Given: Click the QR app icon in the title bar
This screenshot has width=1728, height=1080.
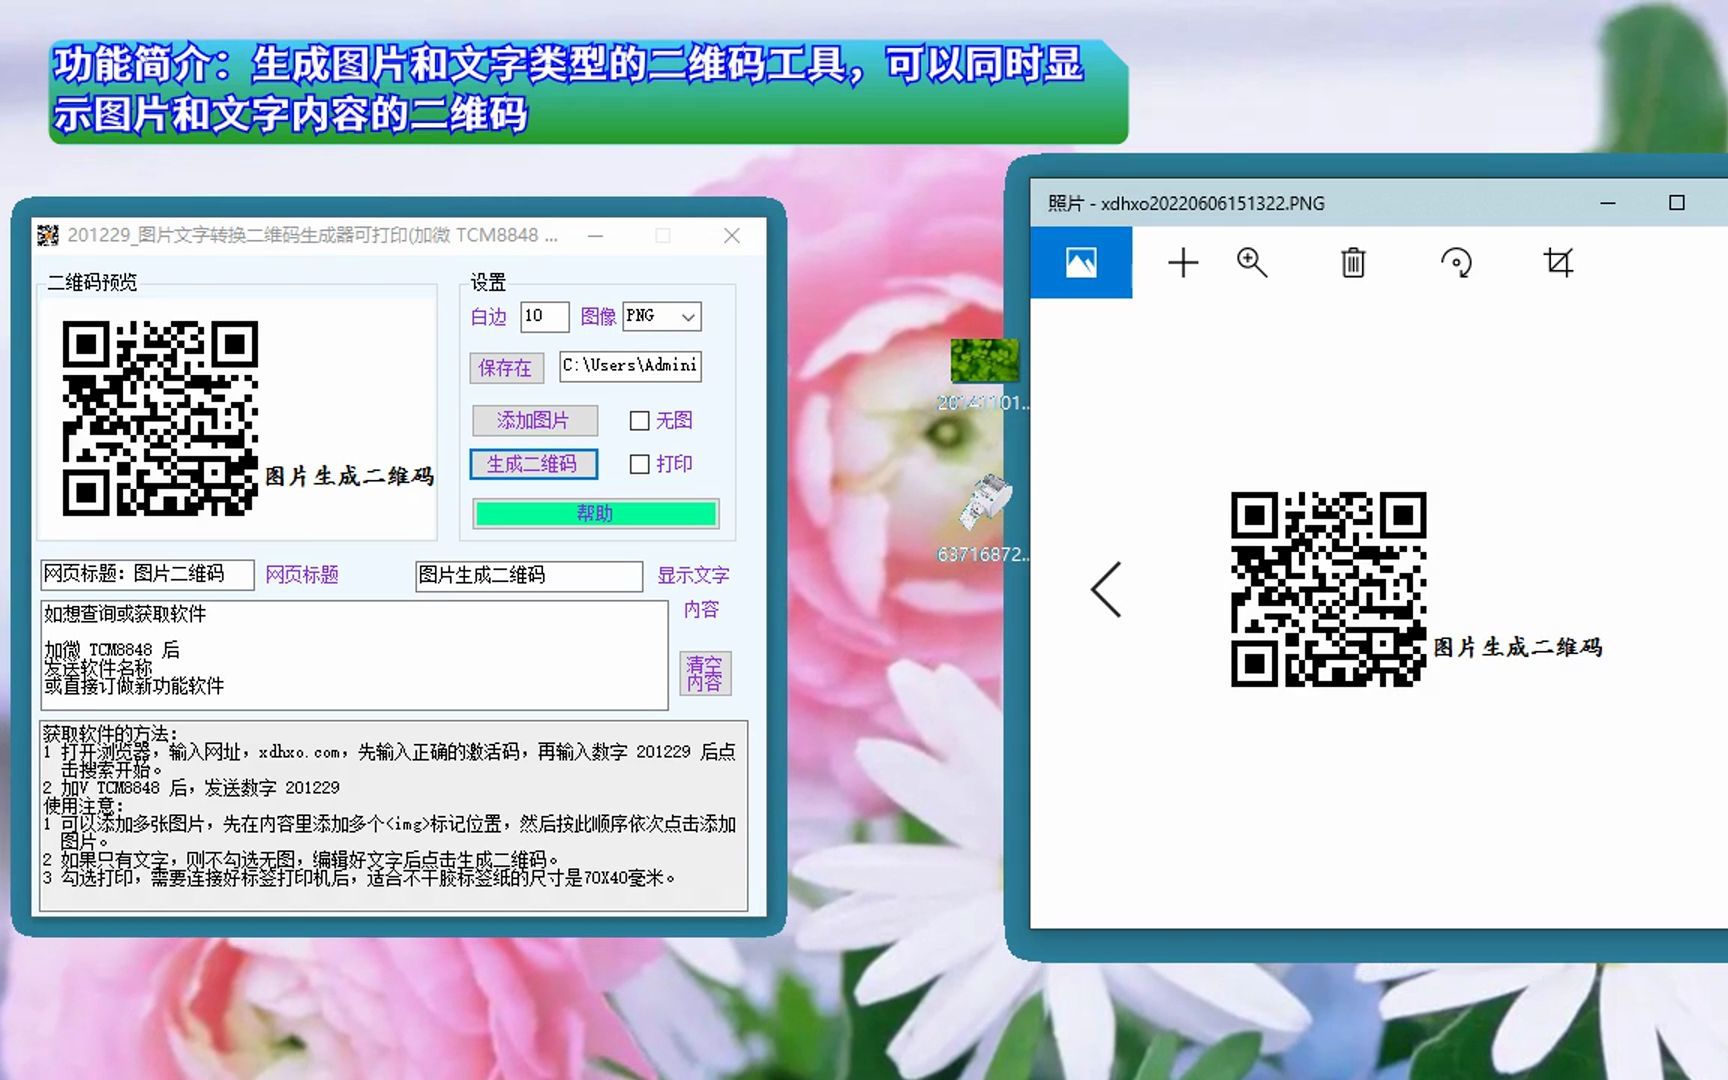Looking at the screenshot, I should 47,235.
